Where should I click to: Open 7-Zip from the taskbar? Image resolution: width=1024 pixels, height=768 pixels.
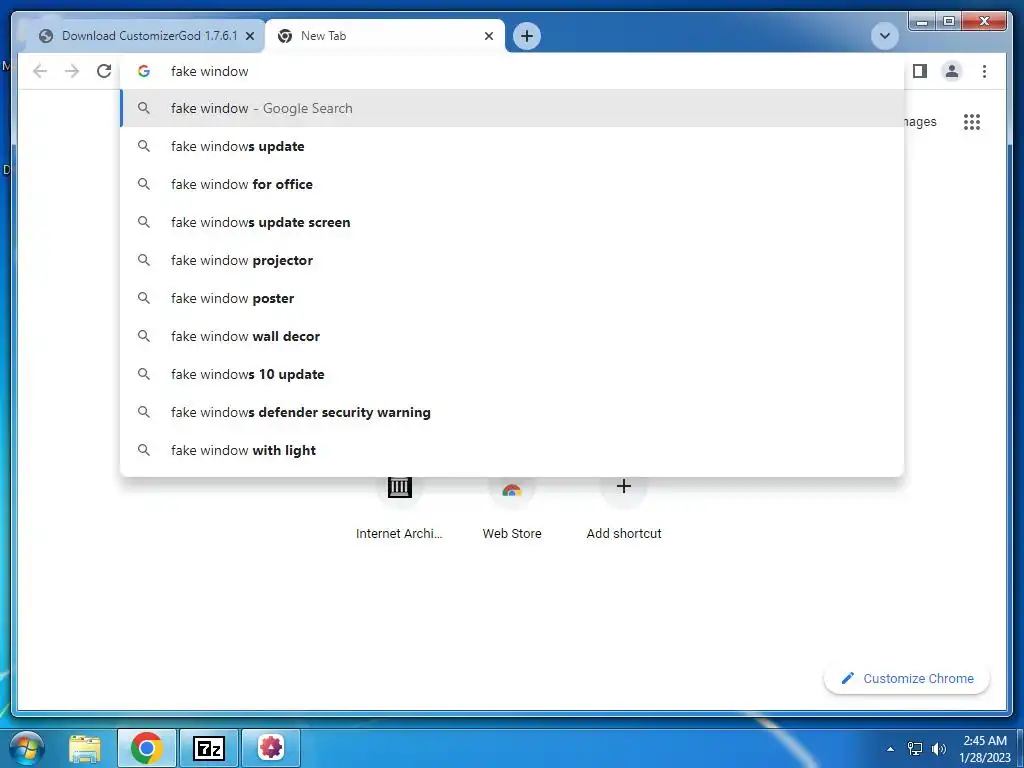pos(209,748)
